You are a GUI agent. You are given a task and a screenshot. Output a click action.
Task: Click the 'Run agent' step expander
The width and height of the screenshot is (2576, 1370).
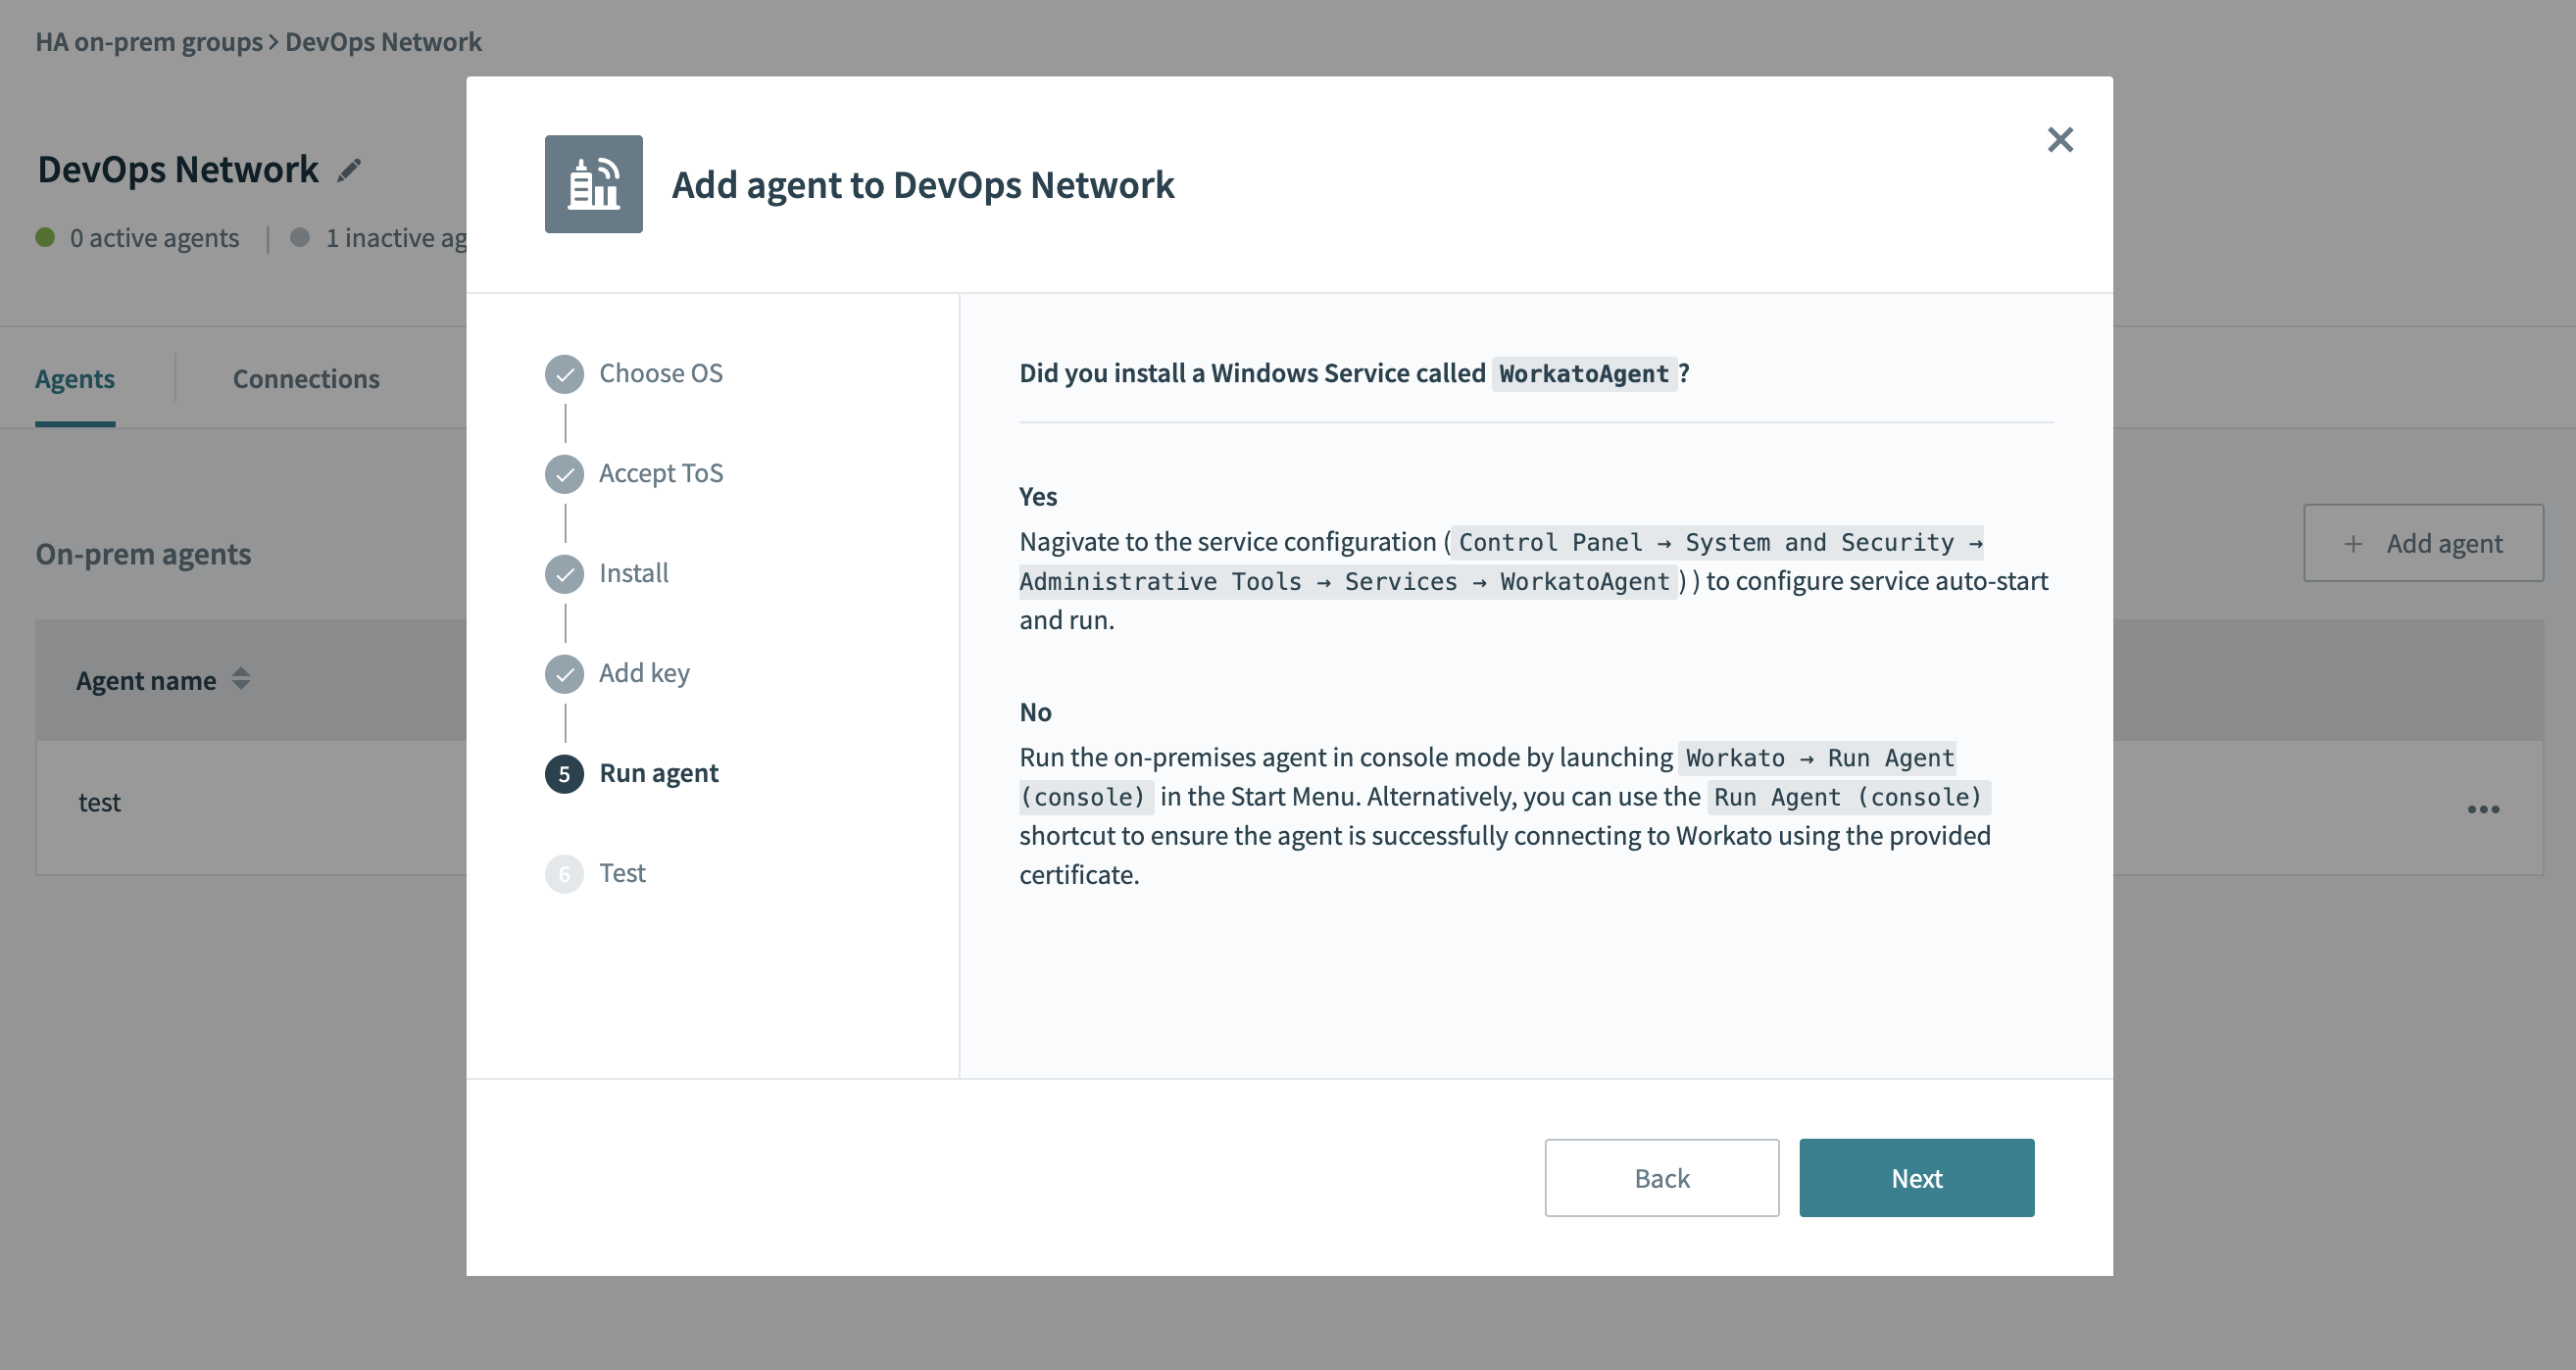[658, 770]
